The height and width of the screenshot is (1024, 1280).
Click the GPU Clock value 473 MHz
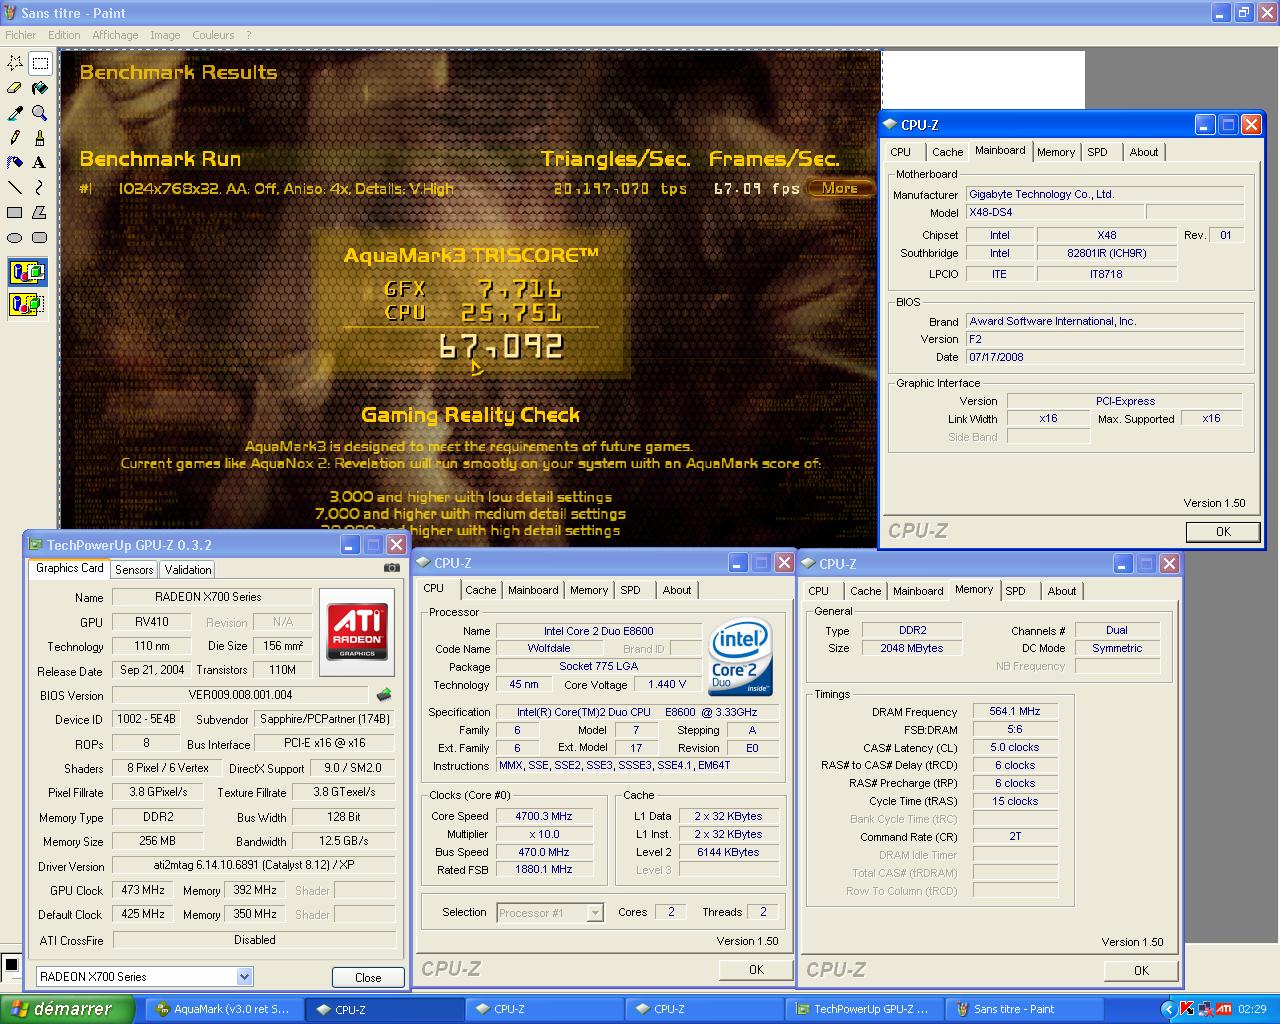[x=143, y=890]
